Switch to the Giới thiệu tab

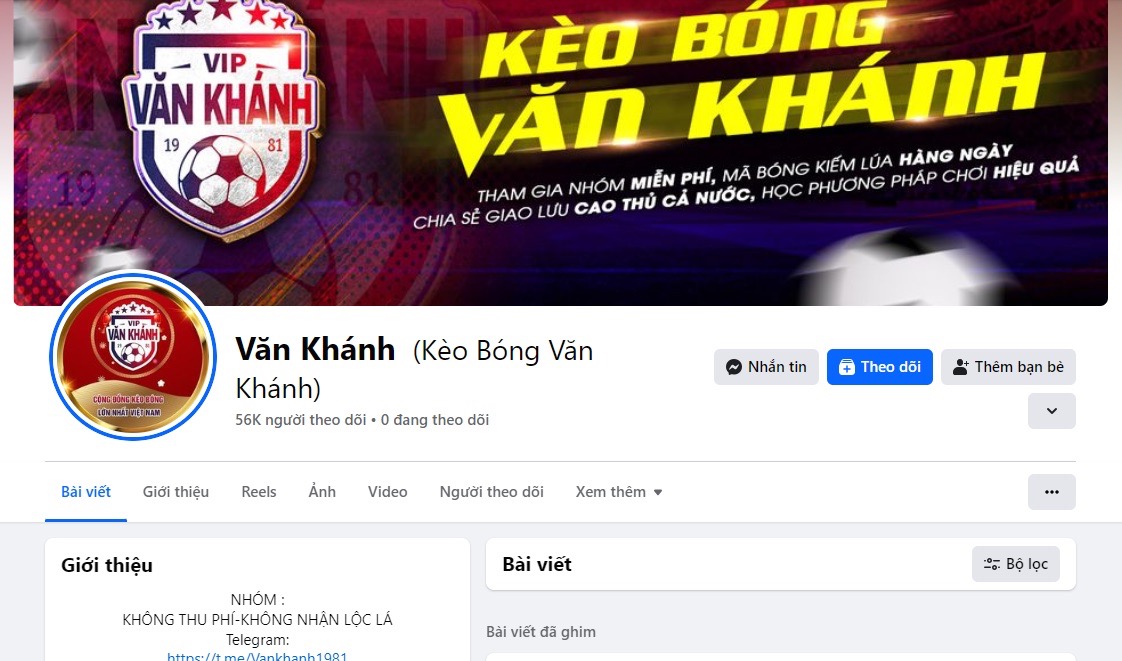pyautogui.click(x=176, y=492)
